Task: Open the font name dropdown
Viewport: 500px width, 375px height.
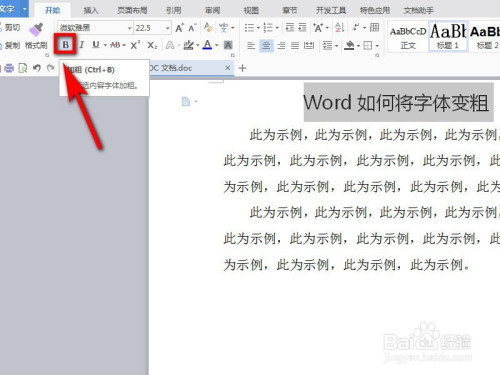Action: coord(130,28)
